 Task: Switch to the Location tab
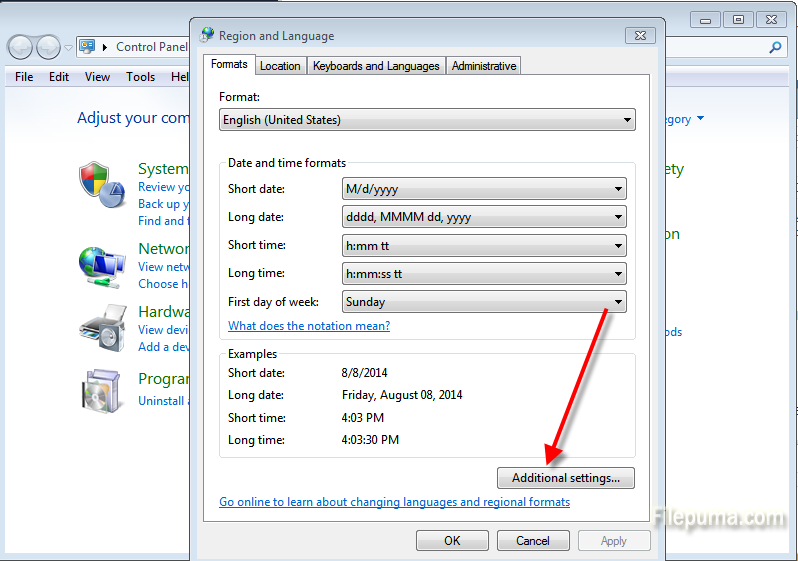[x=280, y=66]
